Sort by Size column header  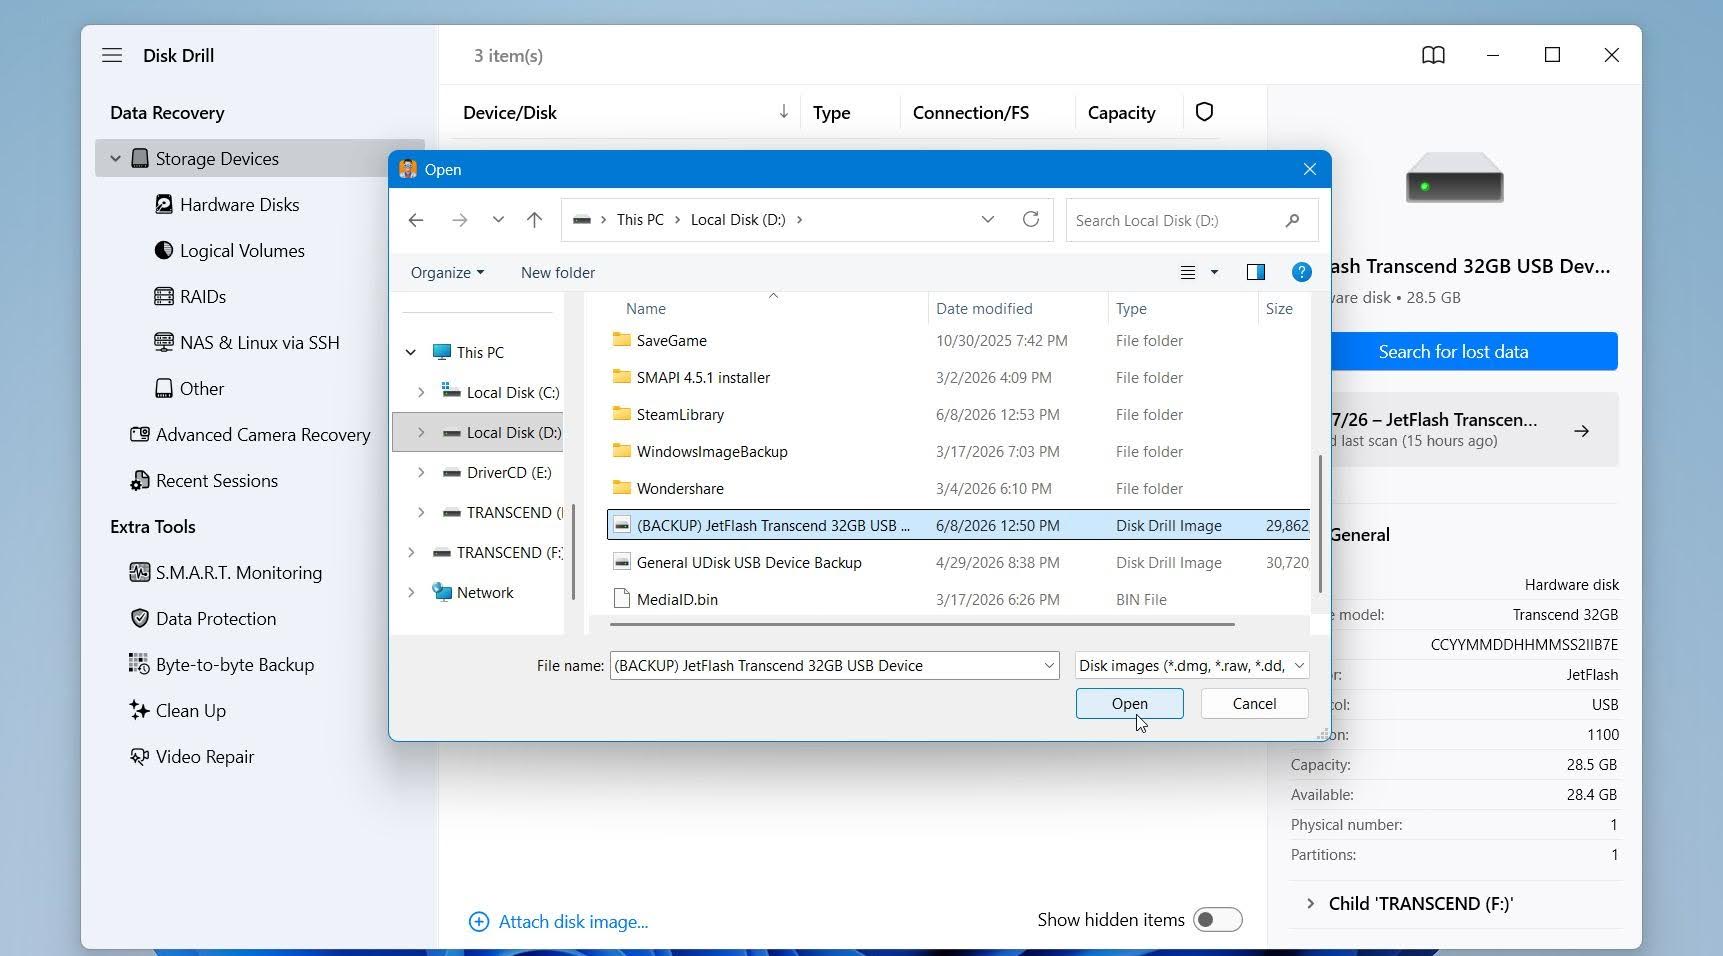tap(1279, 308)
